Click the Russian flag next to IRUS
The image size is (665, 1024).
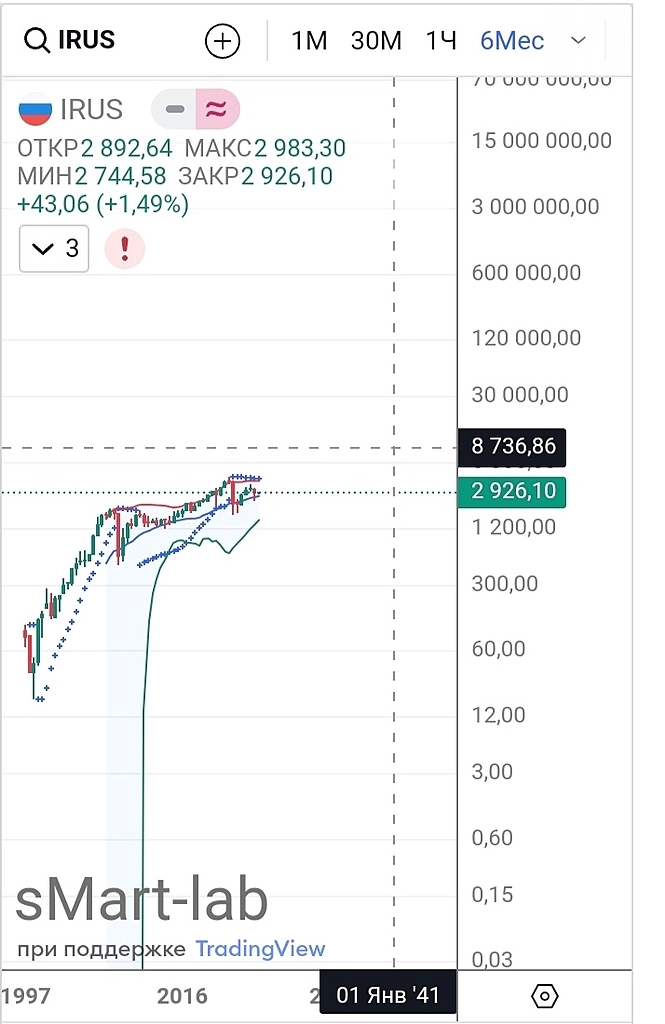click(36, 109)
